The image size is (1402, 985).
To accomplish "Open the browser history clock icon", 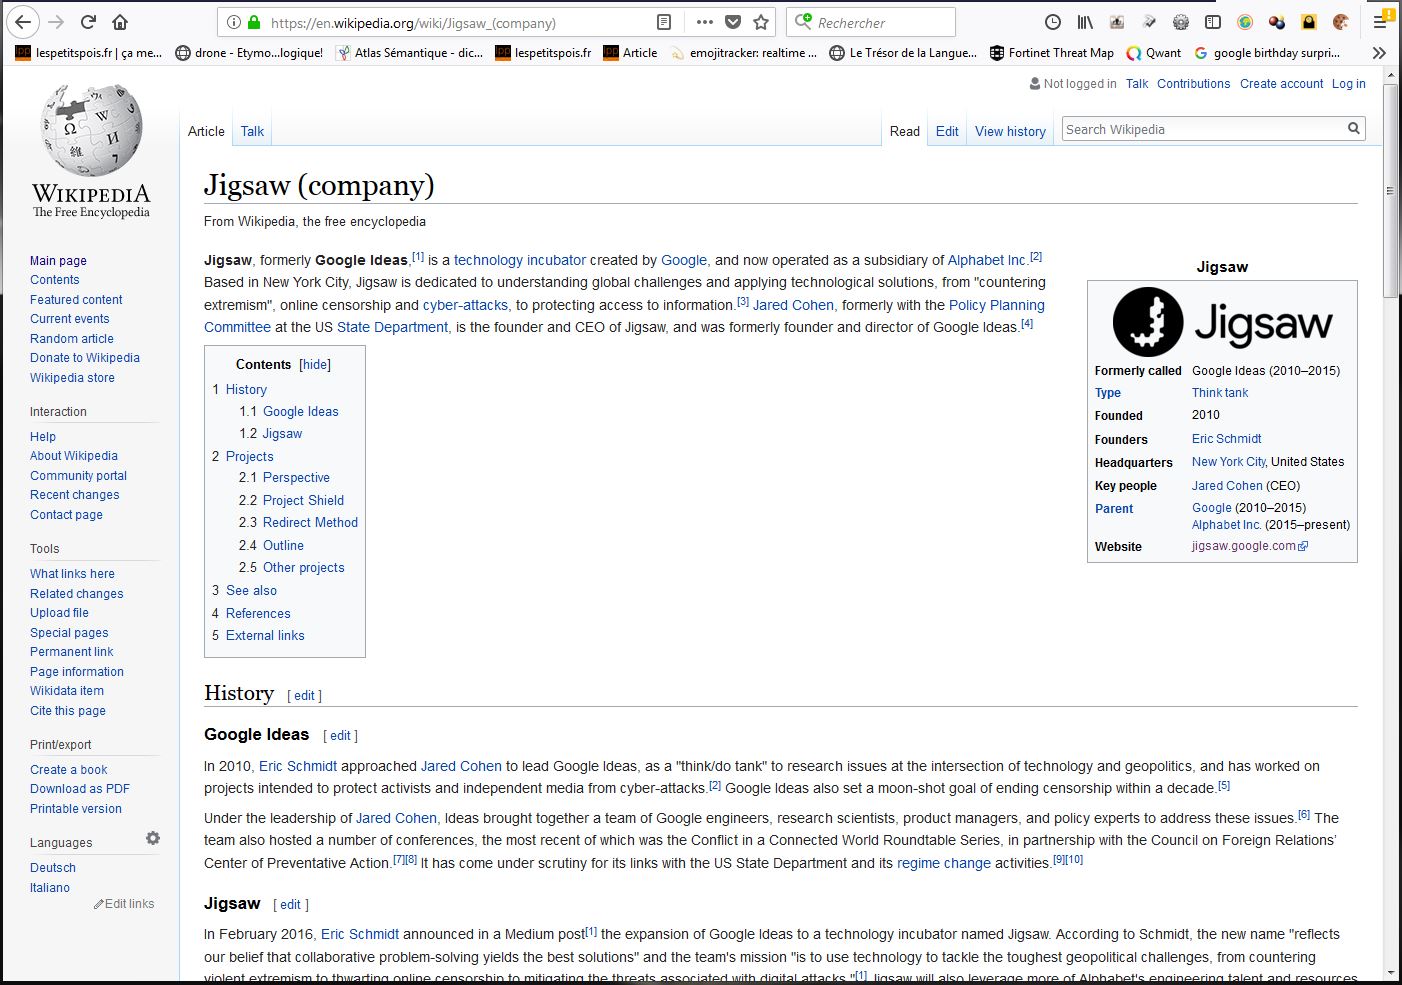I will pos(1053,22).
